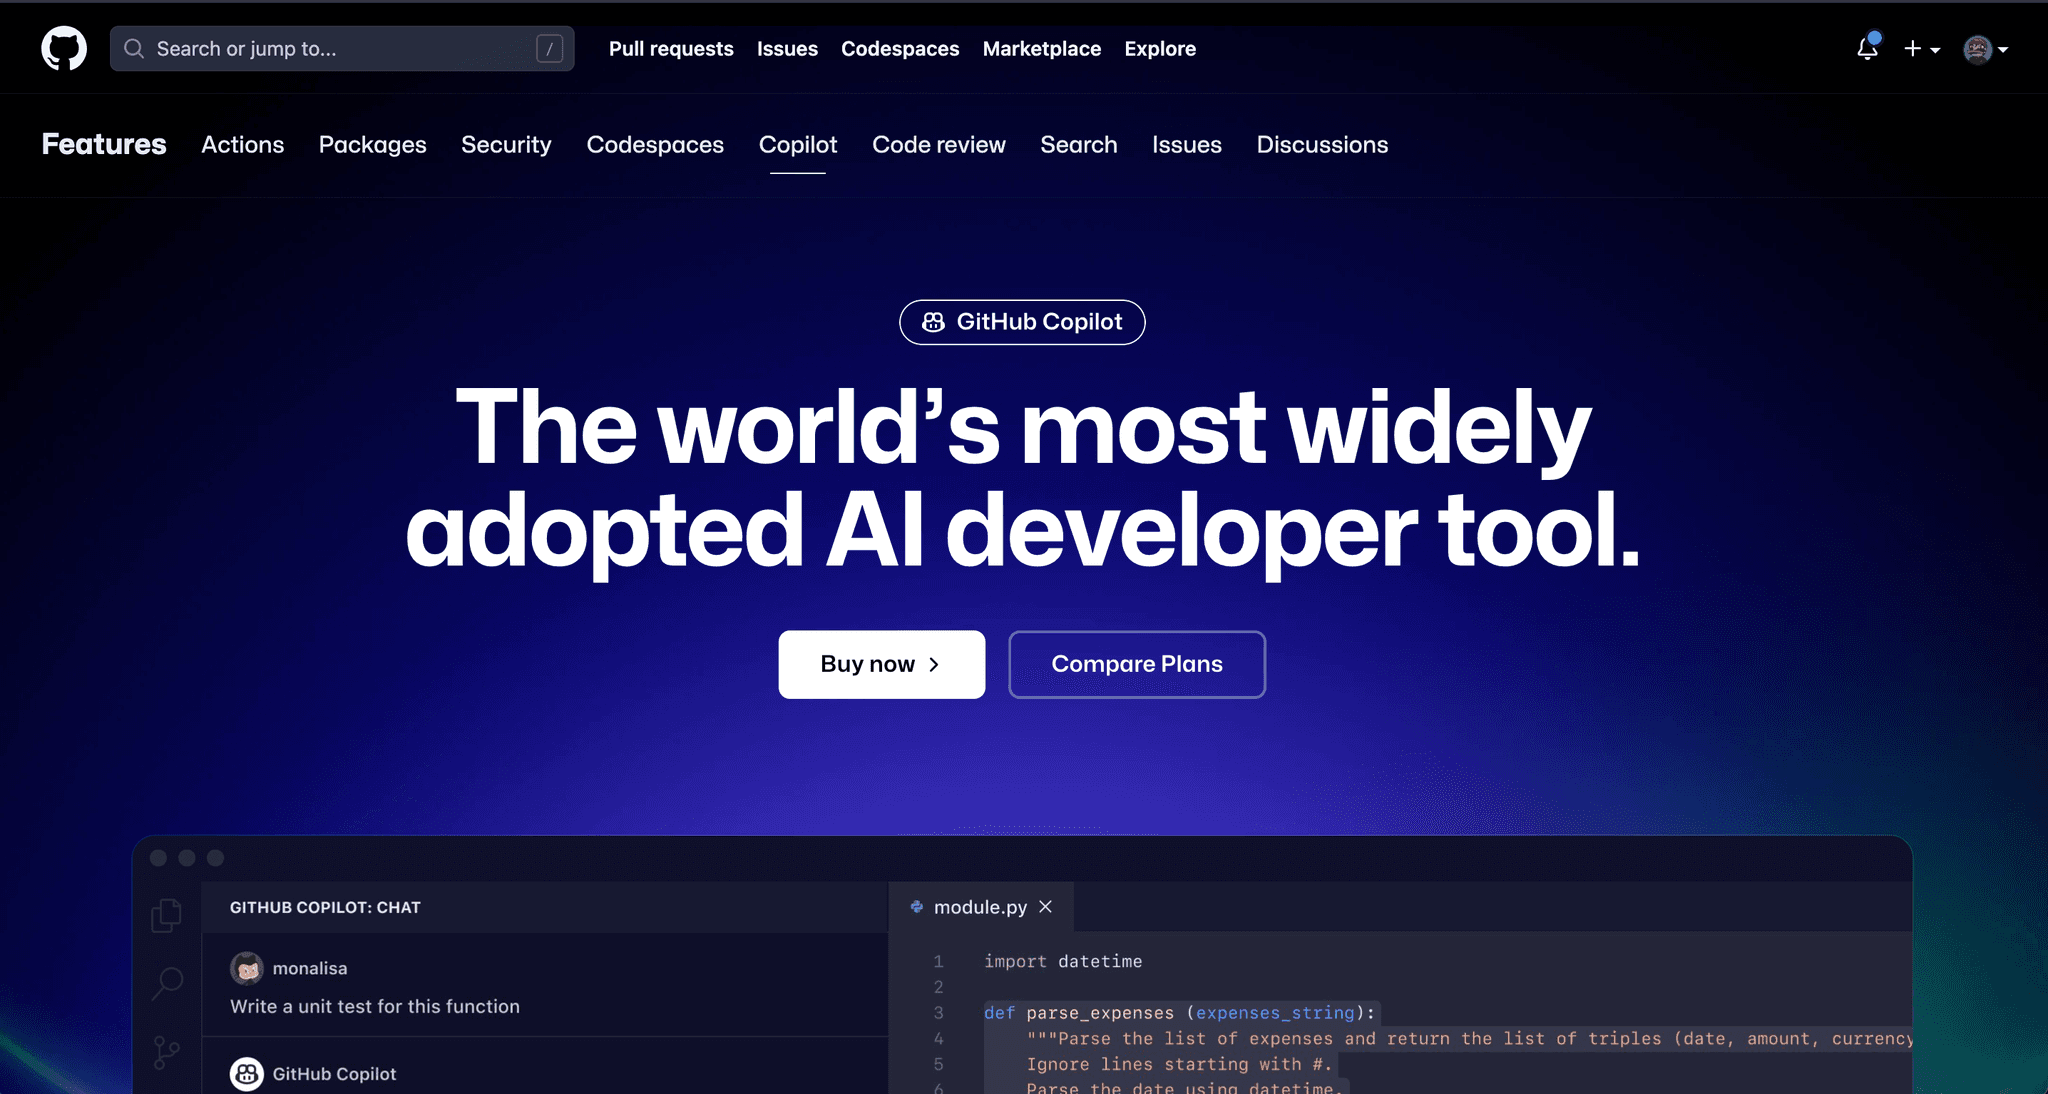2048x1094 pixels.
Task: Click line number 3 in editor gutter
Action: click(938, 1013)
